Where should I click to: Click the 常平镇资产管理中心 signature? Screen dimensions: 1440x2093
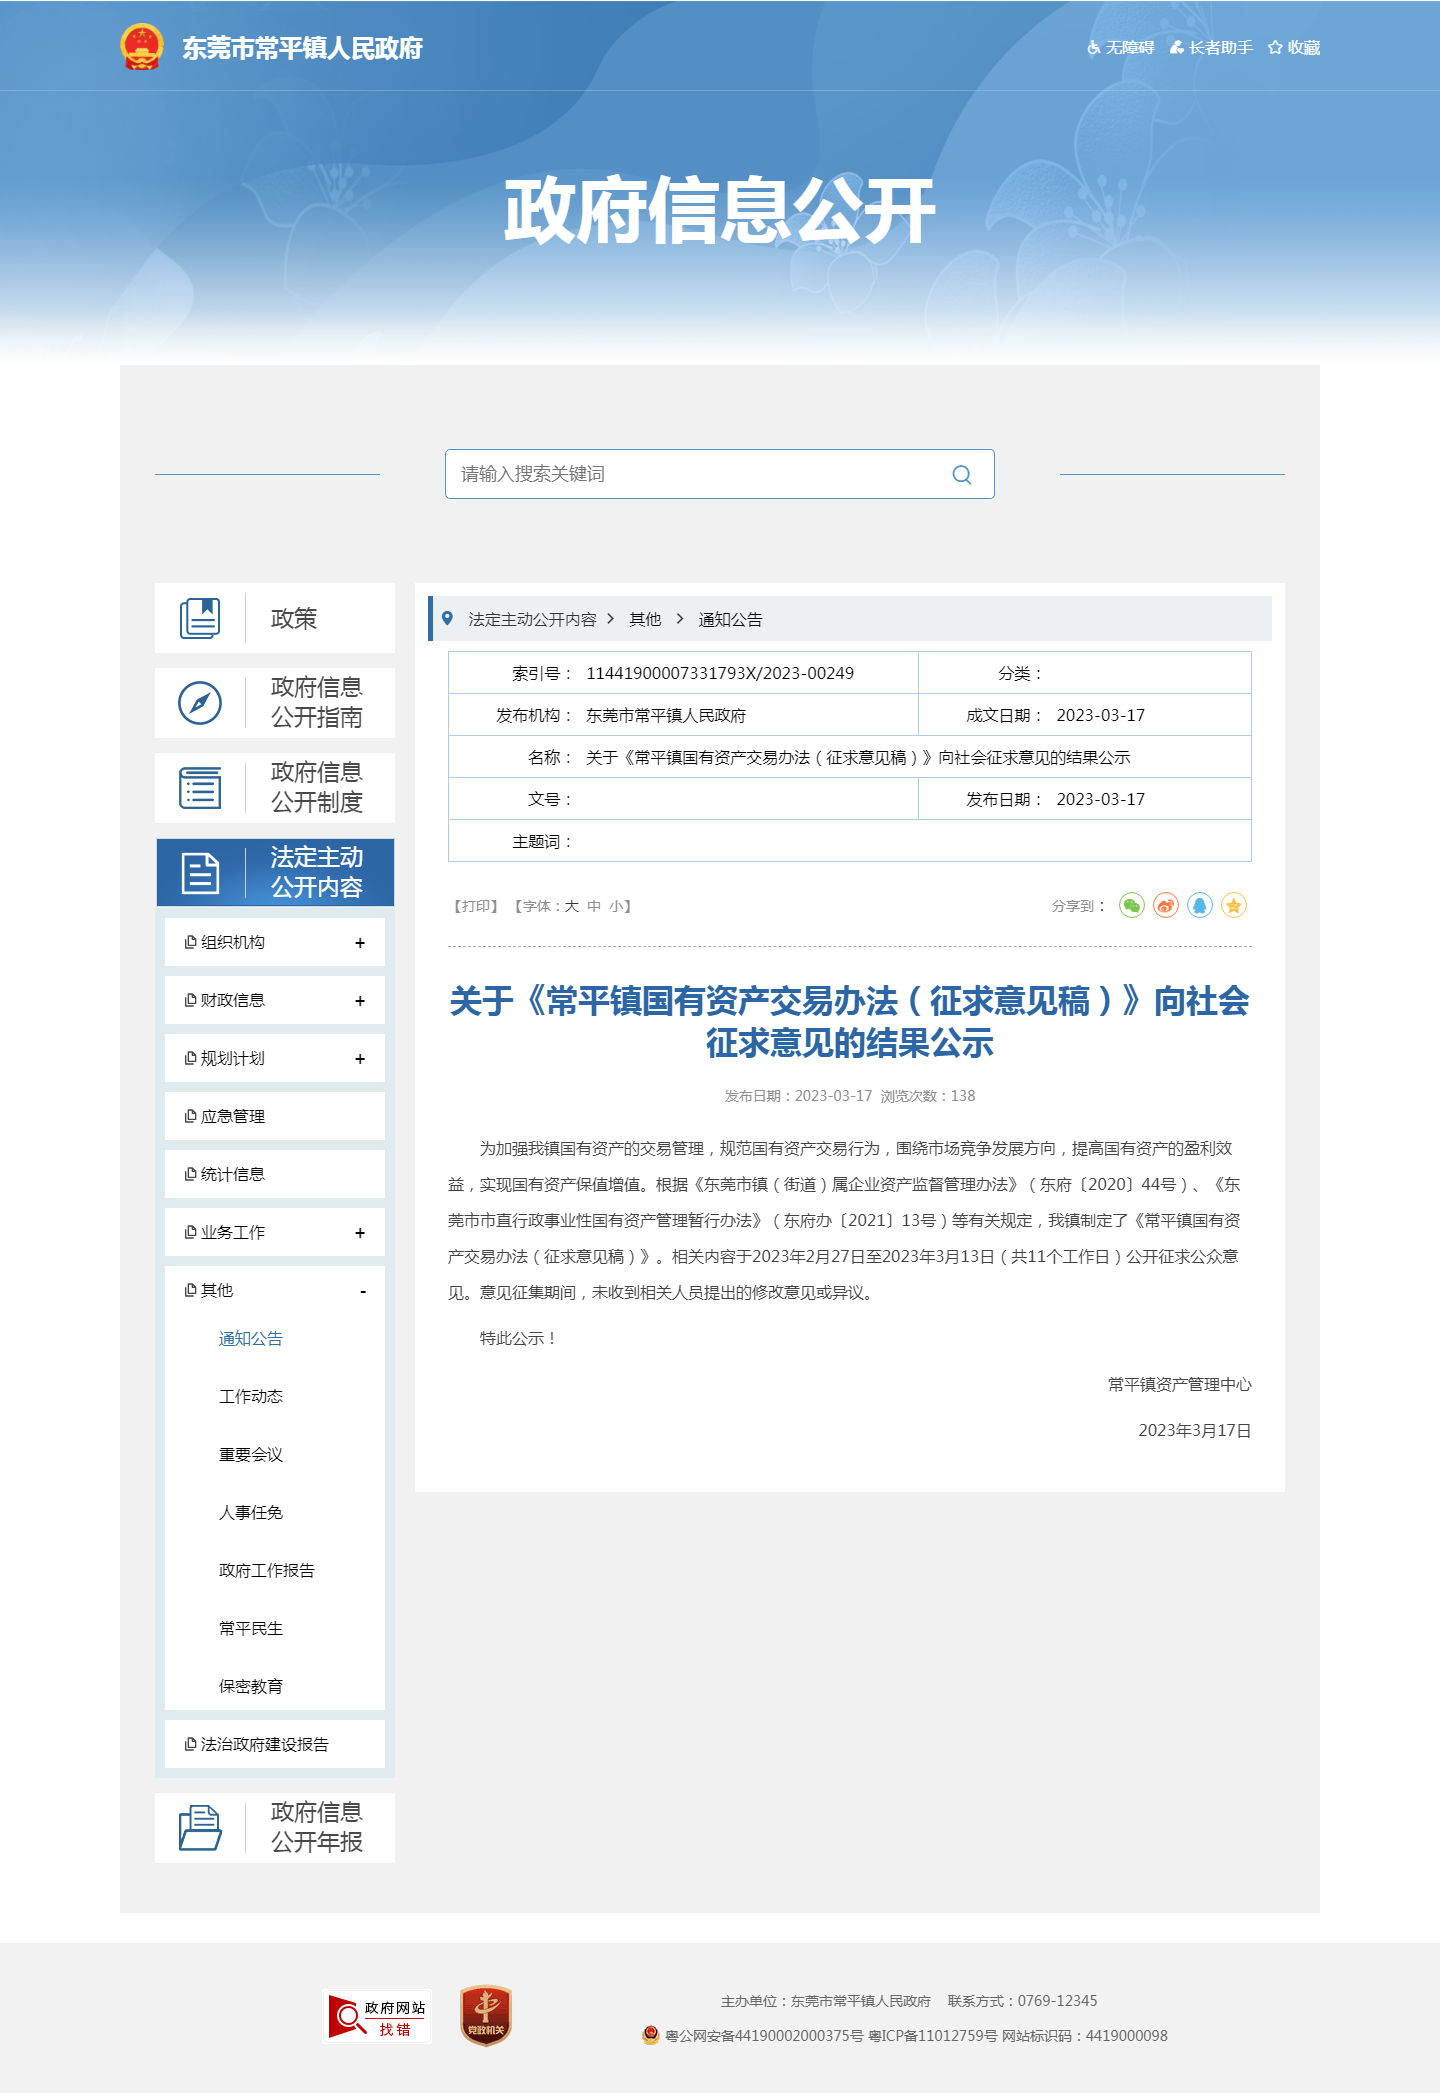(1180, 1385)
